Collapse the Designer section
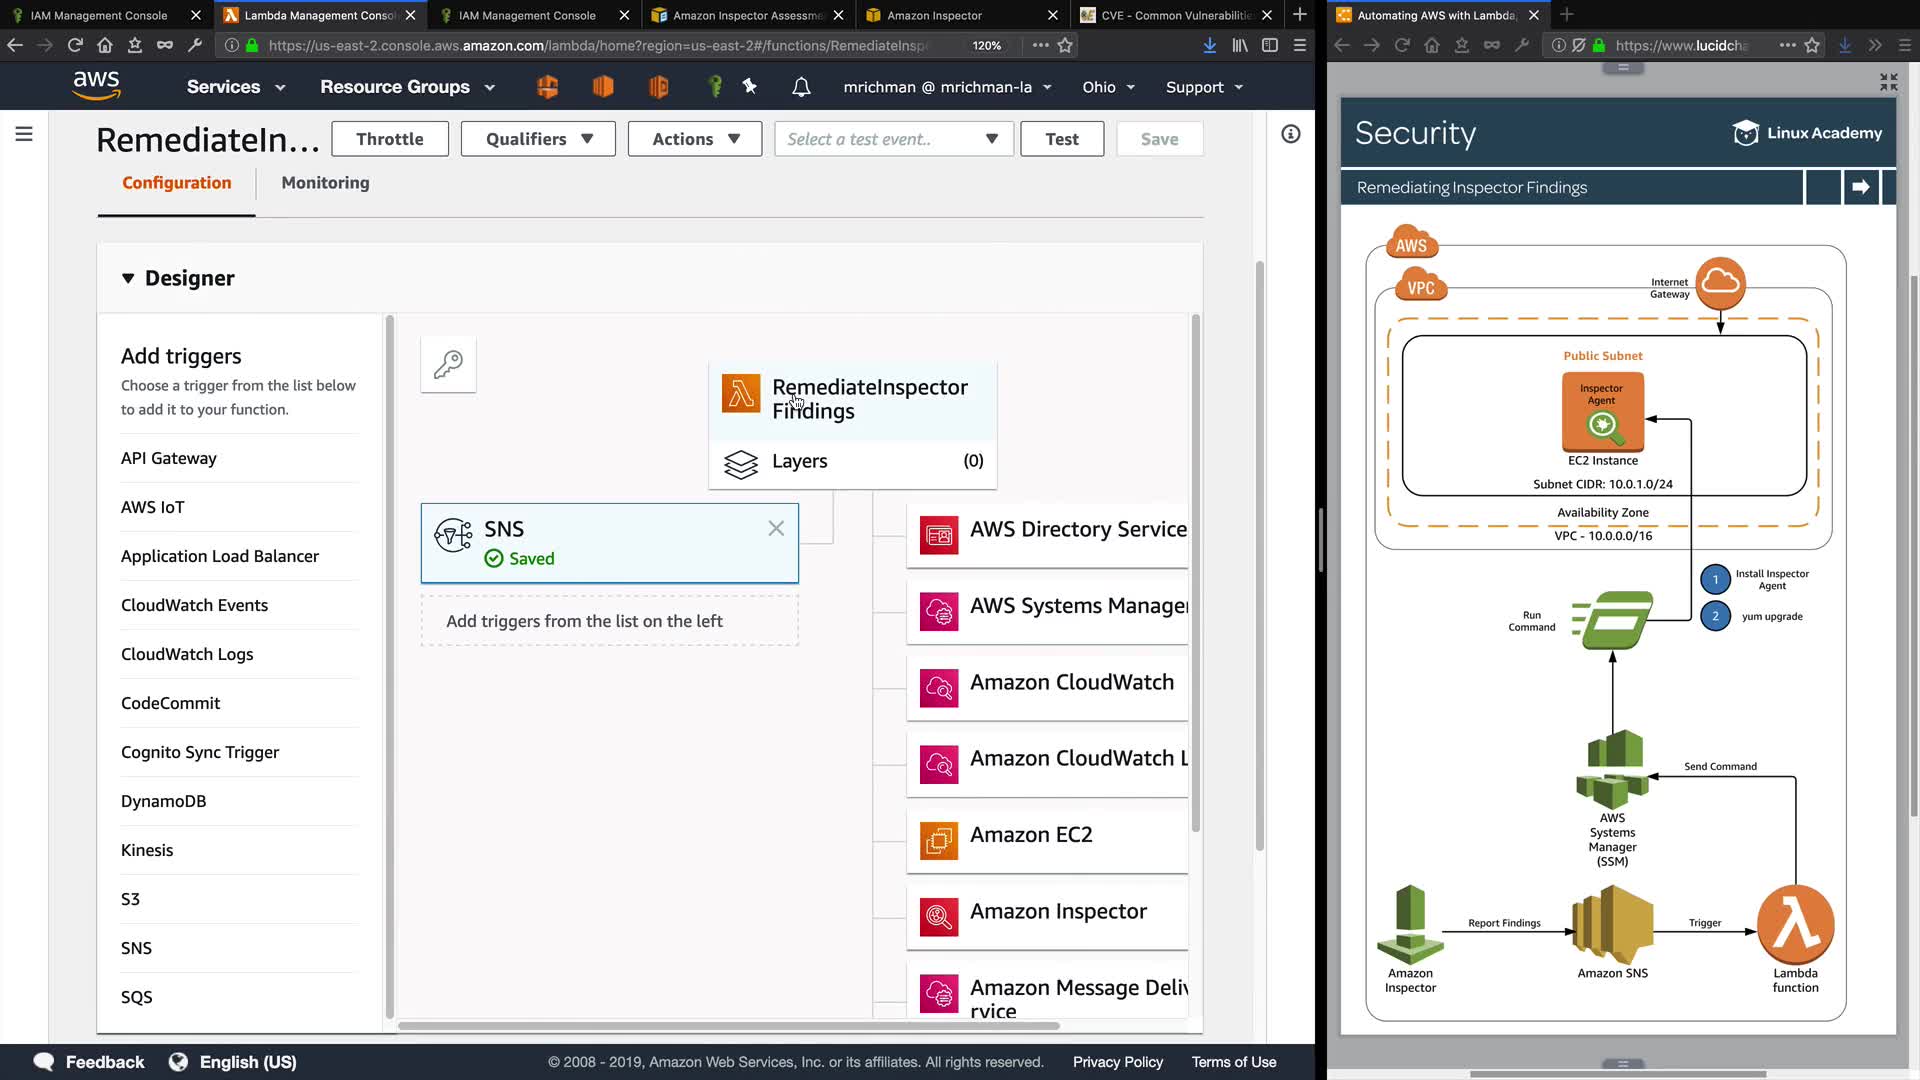Viewport: 1920px width, 1080px height. tap(128, 278)
